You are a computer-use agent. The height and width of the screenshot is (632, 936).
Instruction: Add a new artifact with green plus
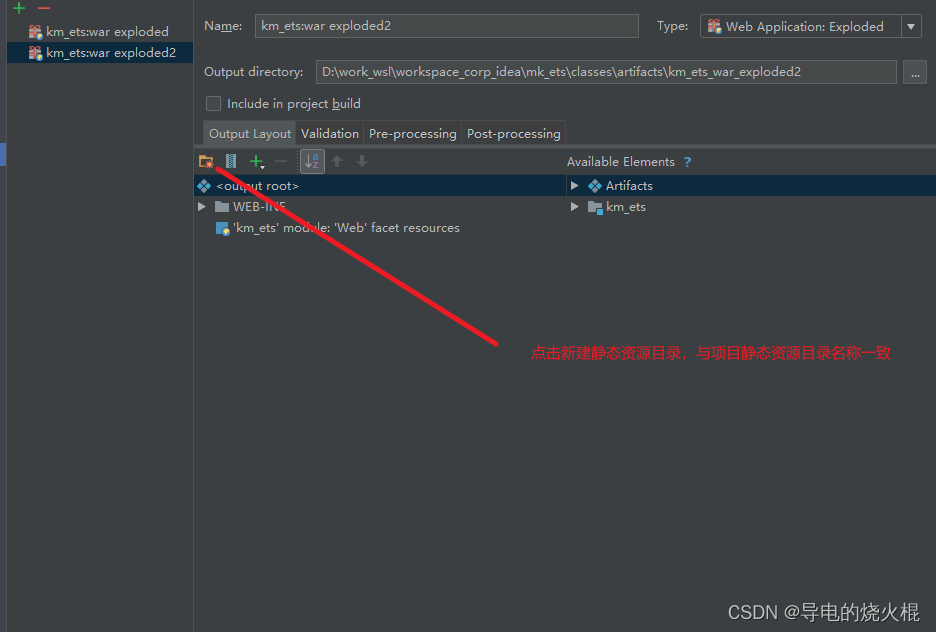point(19,8)
